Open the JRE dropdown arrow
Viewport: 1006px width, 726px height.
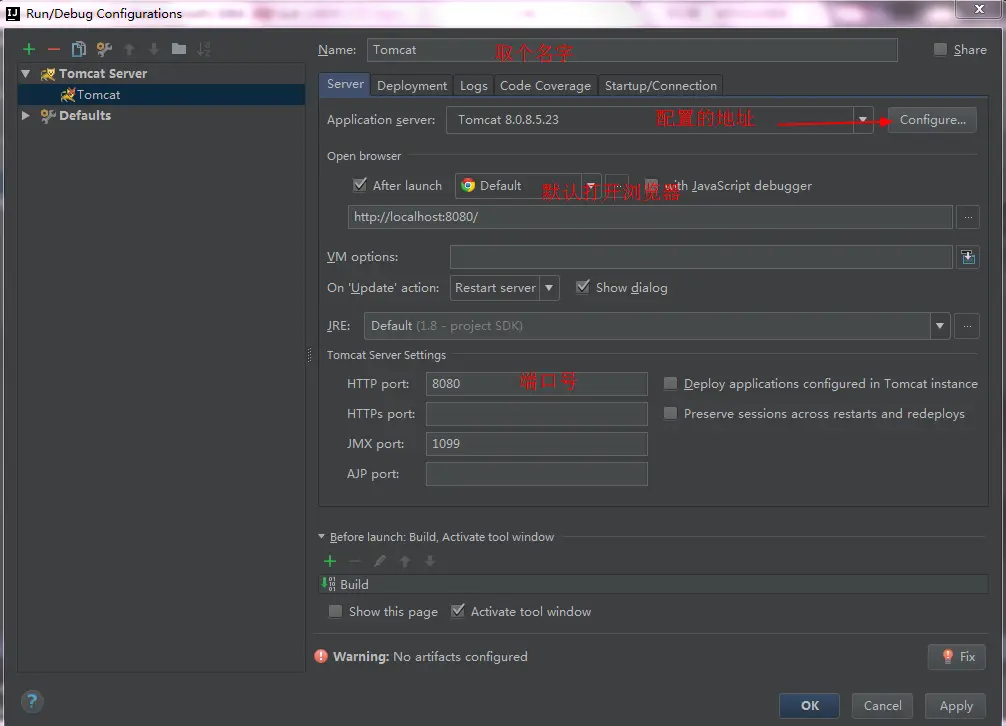tap(939, 326)
